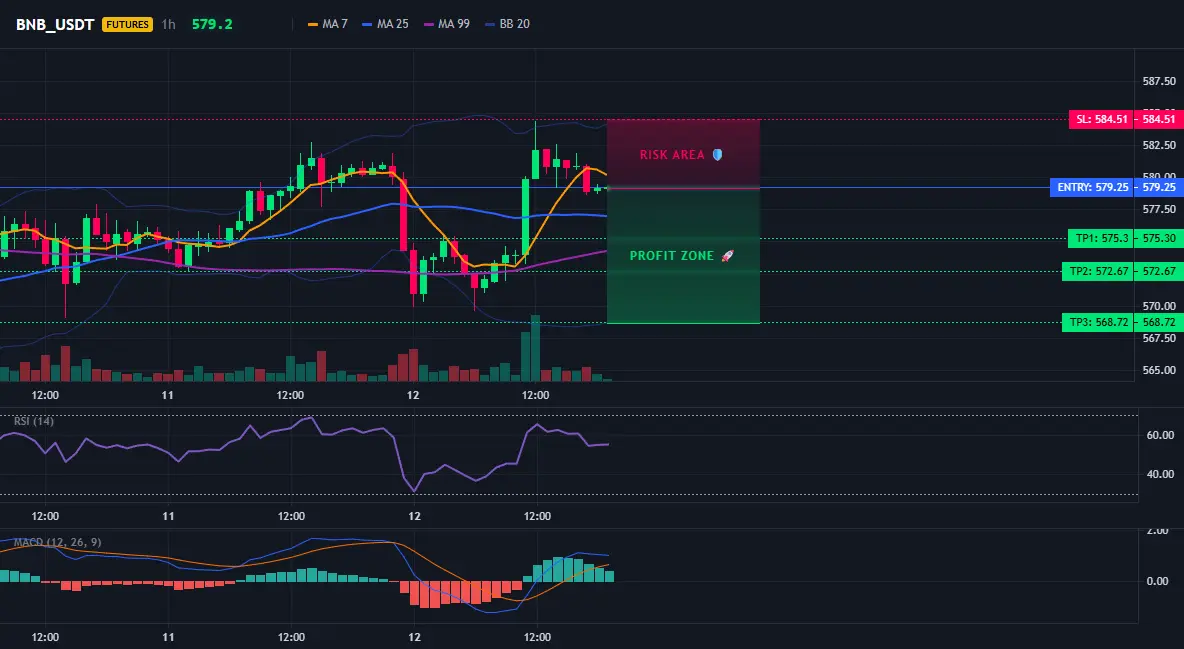The width and height of the screenshot is (1184, 649).
Task: Click the rocket icon beside PROFIT ZONE
Action: point(727,256)
